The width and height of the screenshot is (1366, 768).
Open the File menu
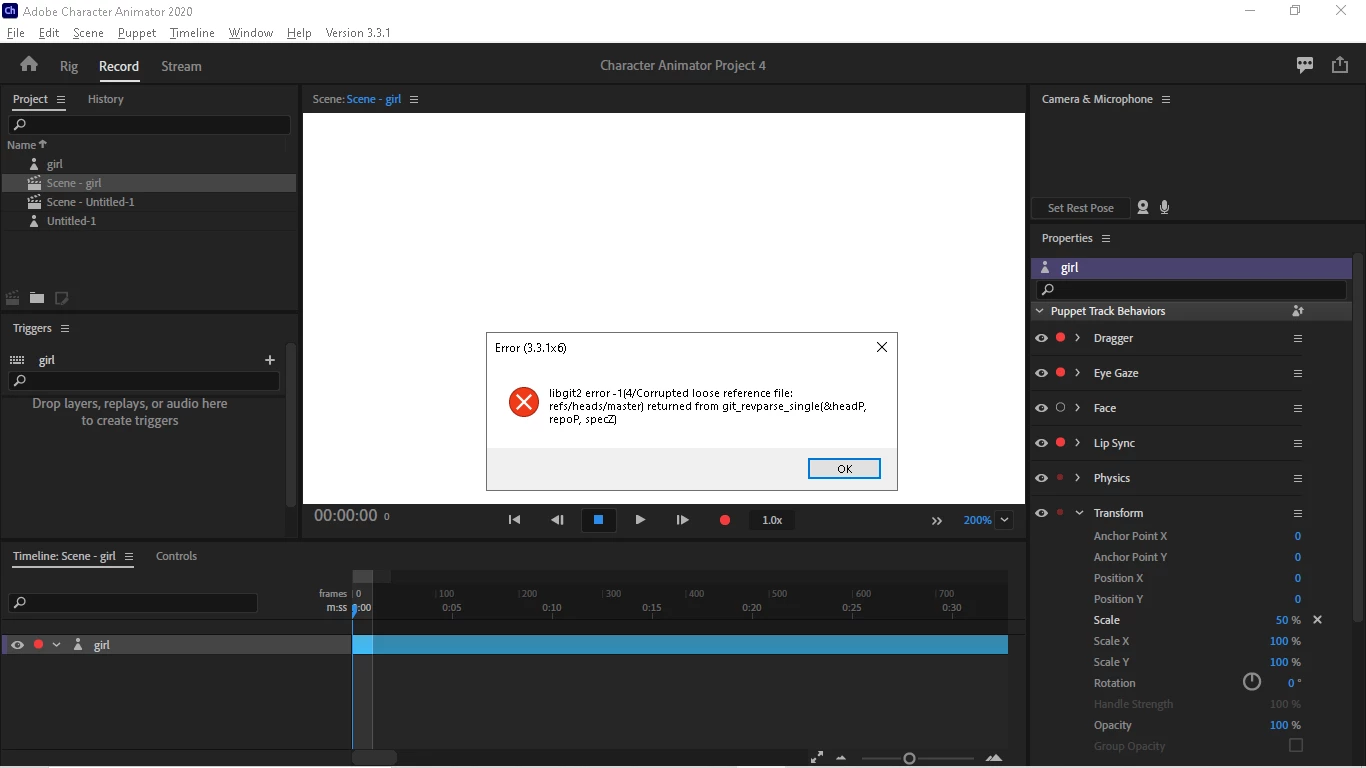tap(16, 33)
